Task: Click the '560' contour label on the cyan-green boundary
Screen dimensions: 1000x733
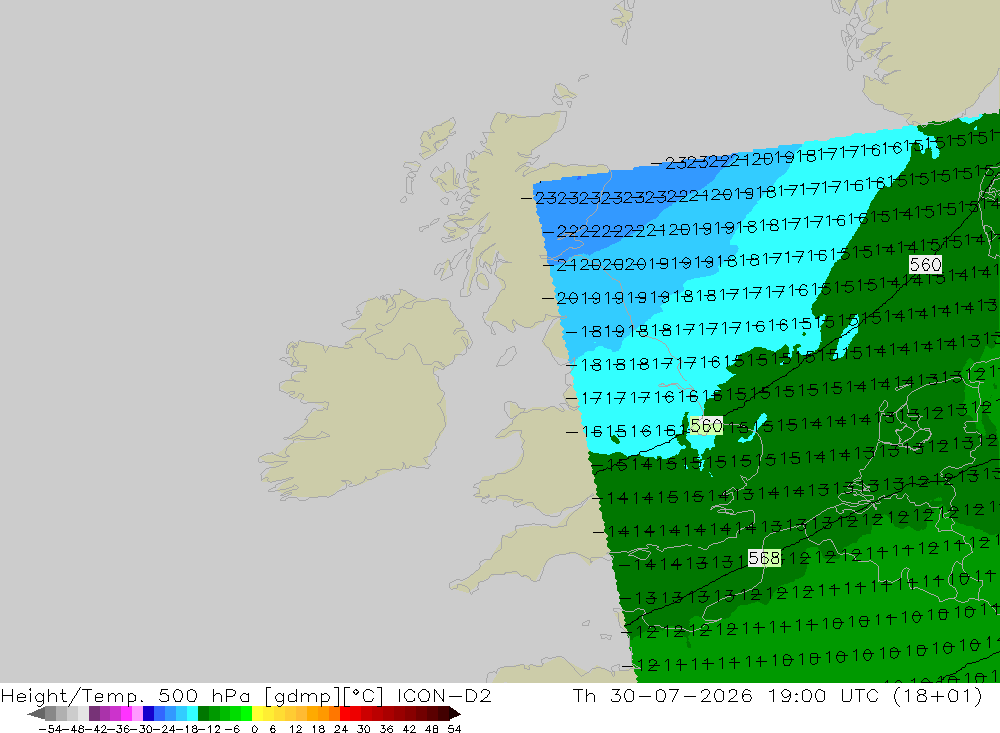Action: 706,426
